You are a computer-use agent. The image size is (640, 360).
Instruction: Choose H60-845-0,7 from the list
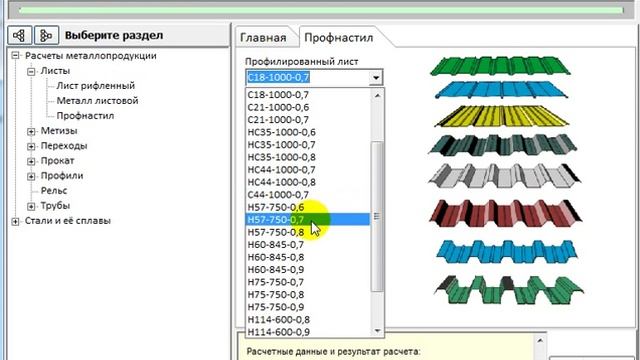click(x=308, y=244)
